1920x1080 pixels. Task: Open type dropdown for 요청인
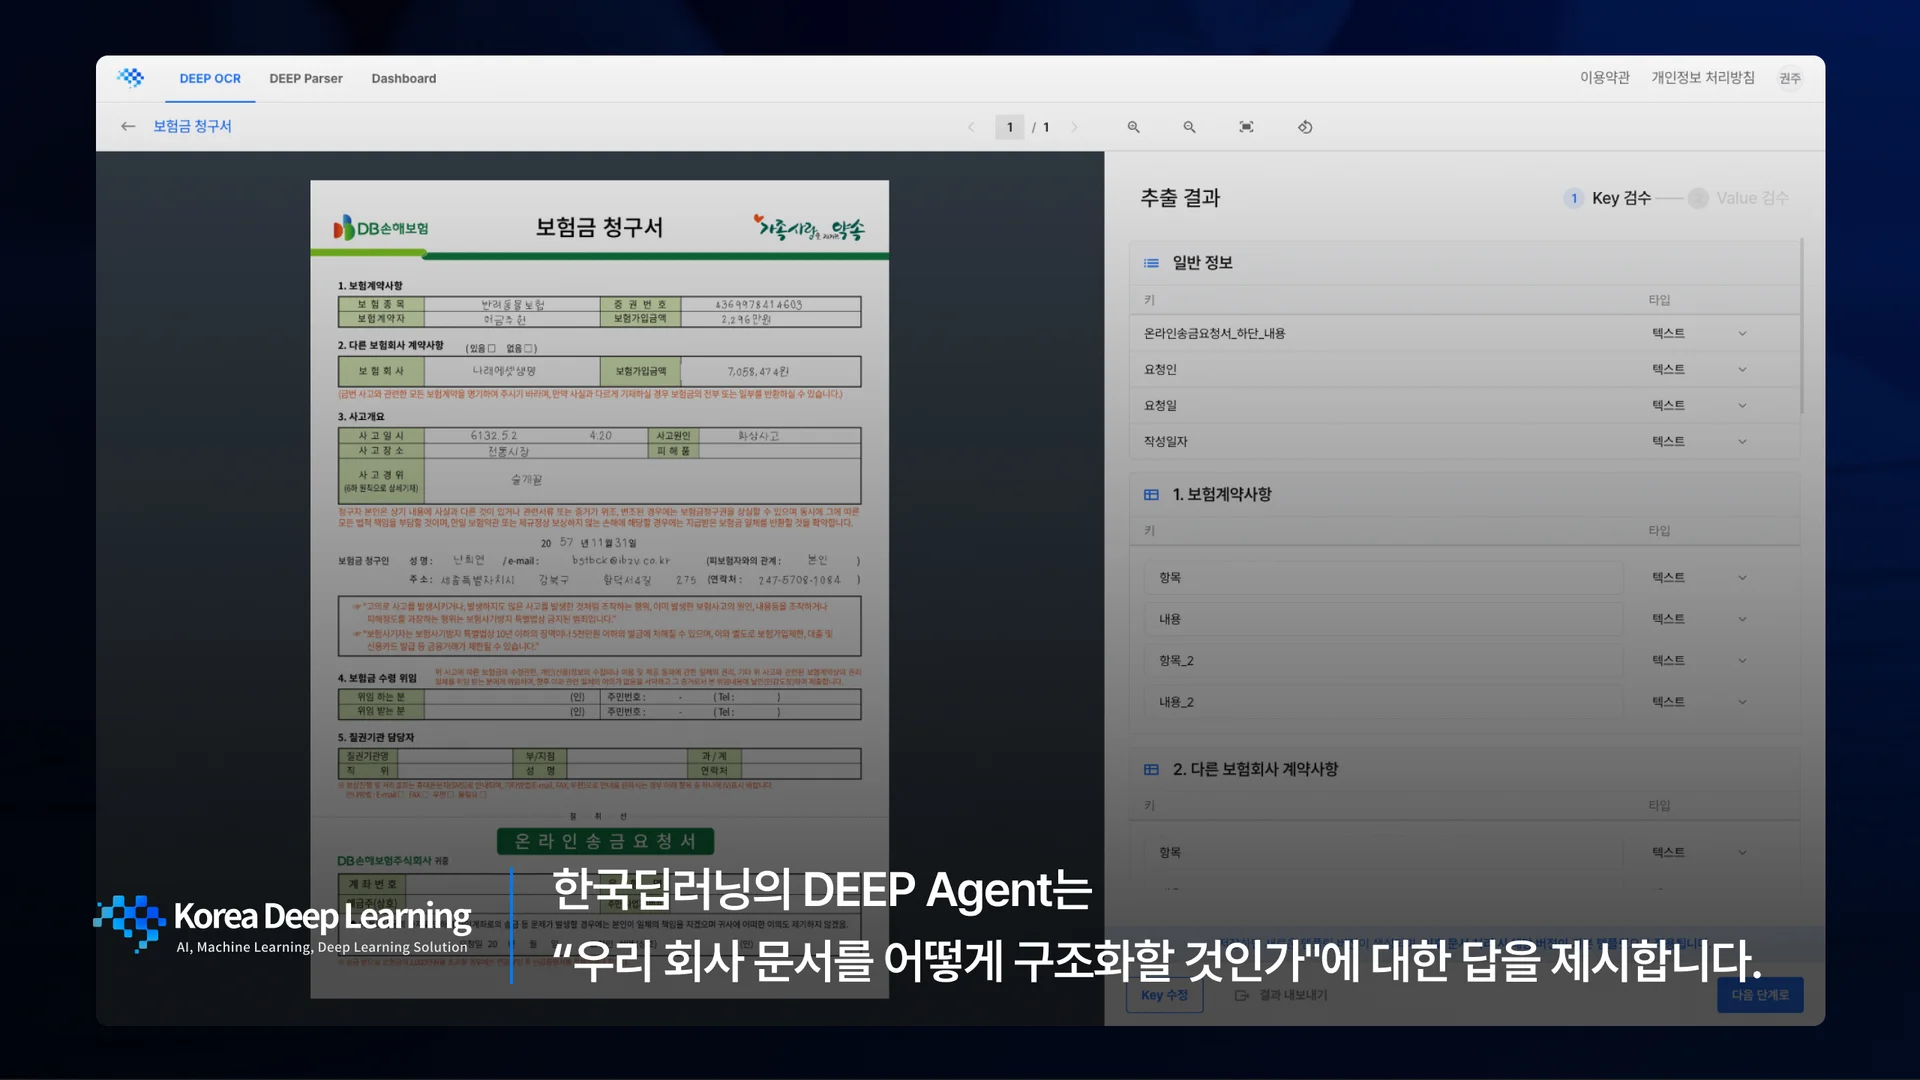1742,370
